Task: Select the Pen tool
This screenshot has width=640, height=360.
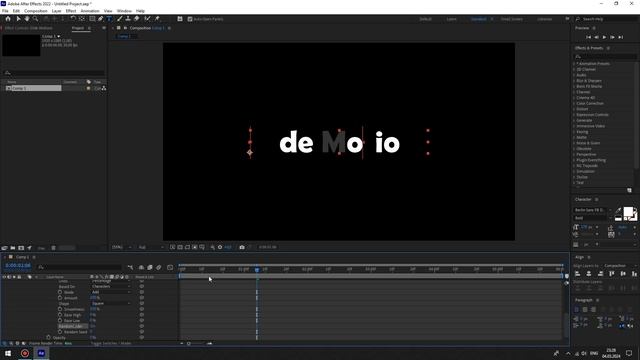Action: click(x=100, y=19)
